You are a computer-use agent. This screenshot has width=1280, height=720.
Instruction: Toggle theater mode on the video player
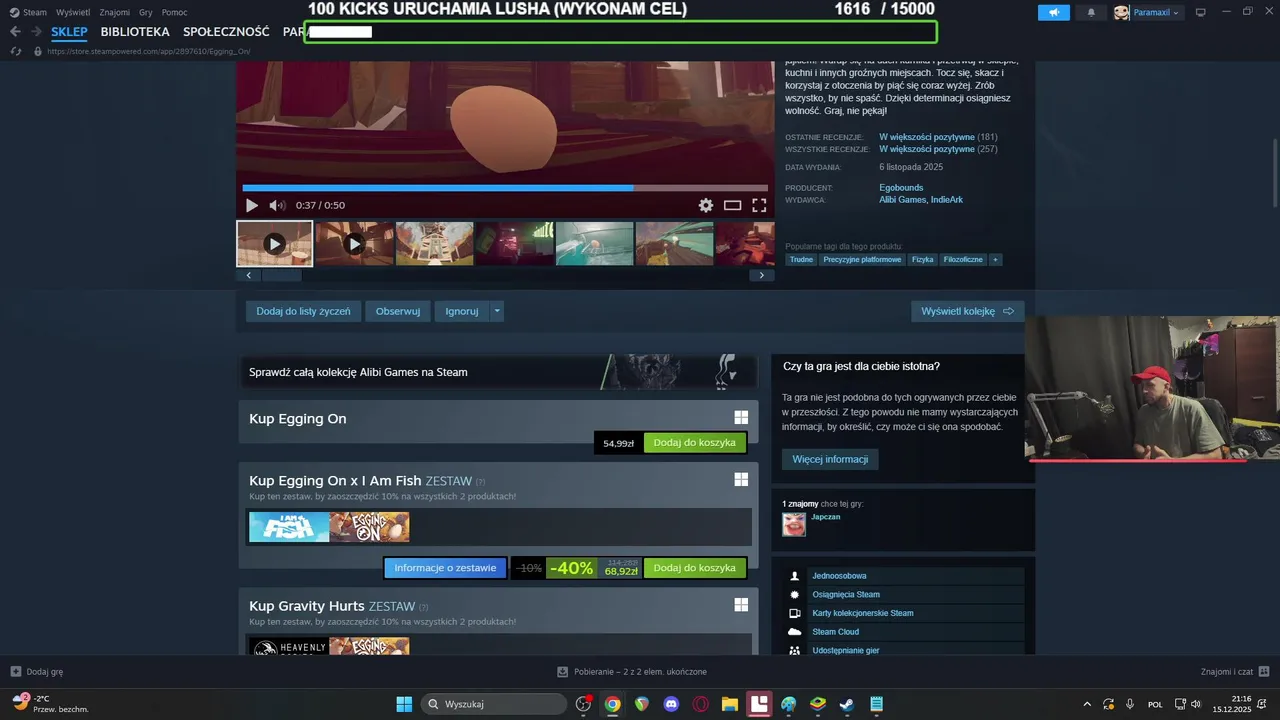[x=733, y=205]
